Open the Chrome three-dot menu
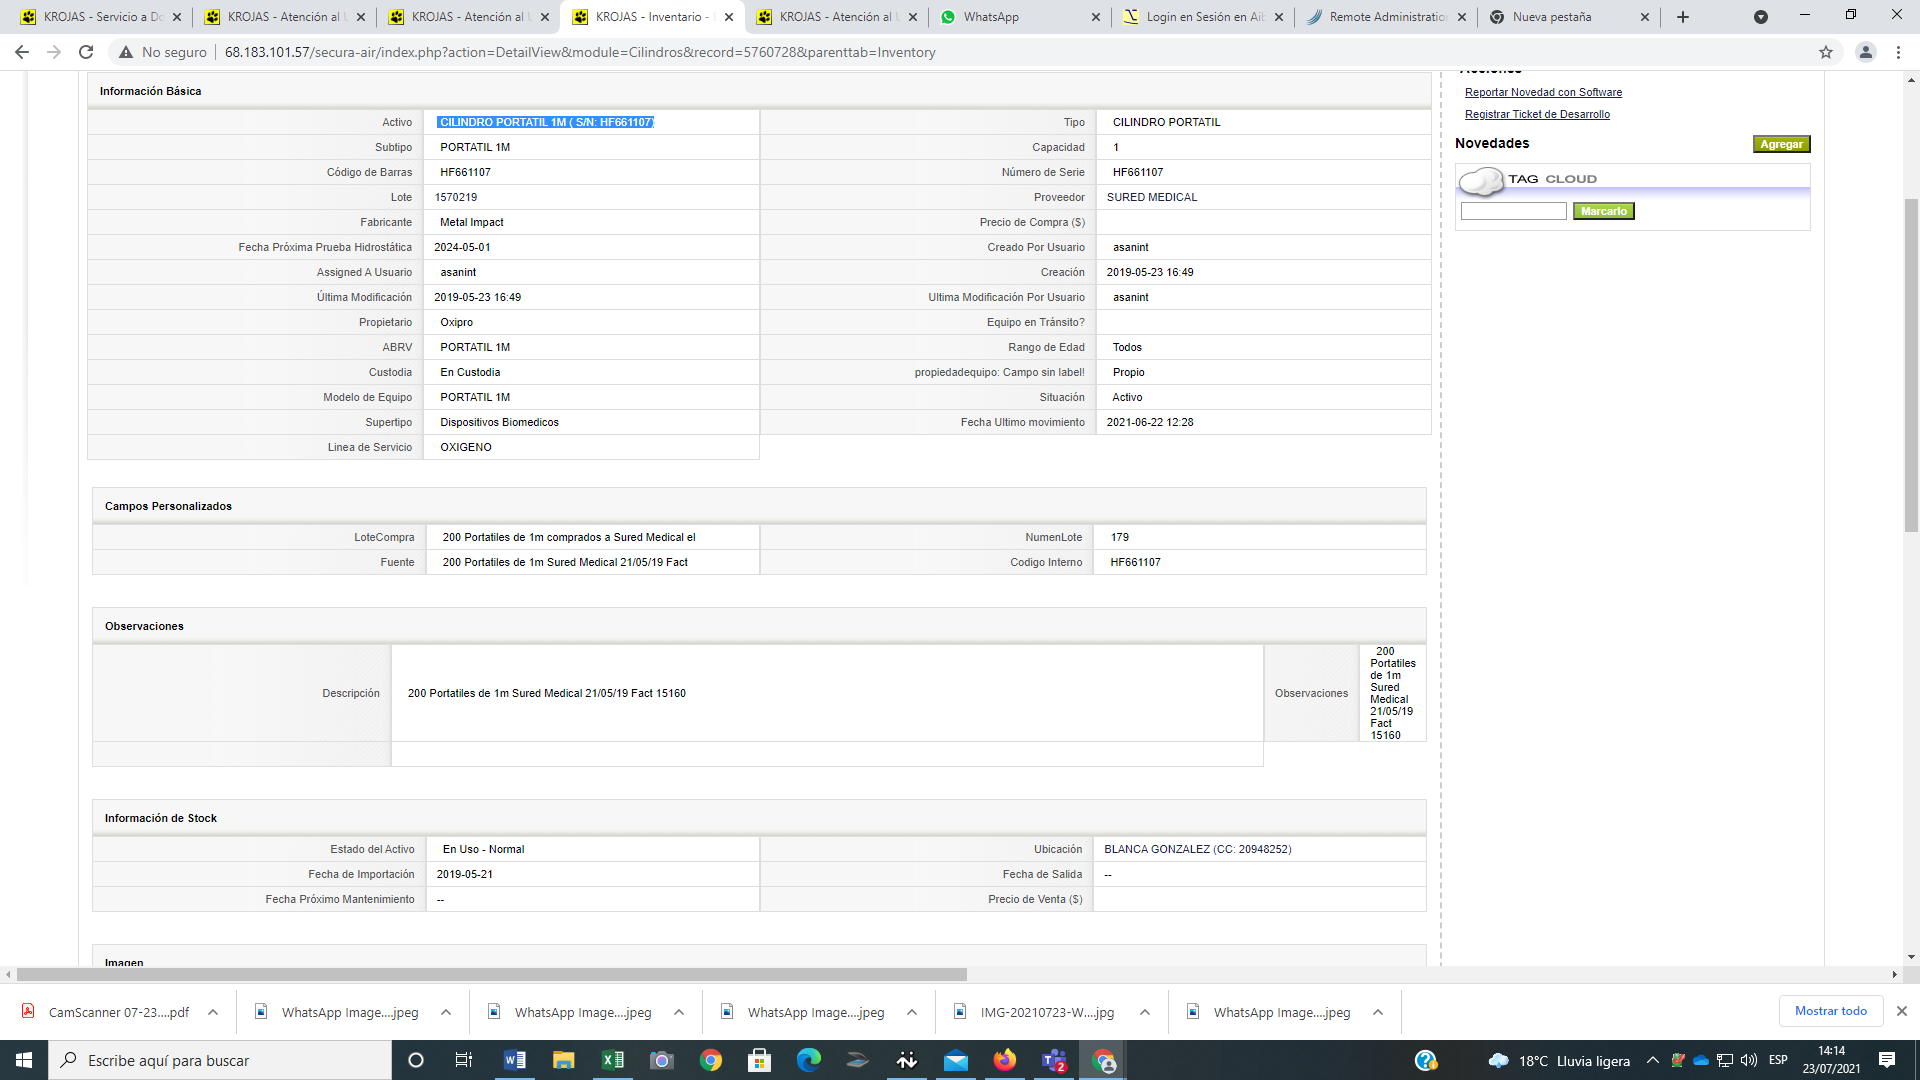1920x1080 pixels. 1898,52
